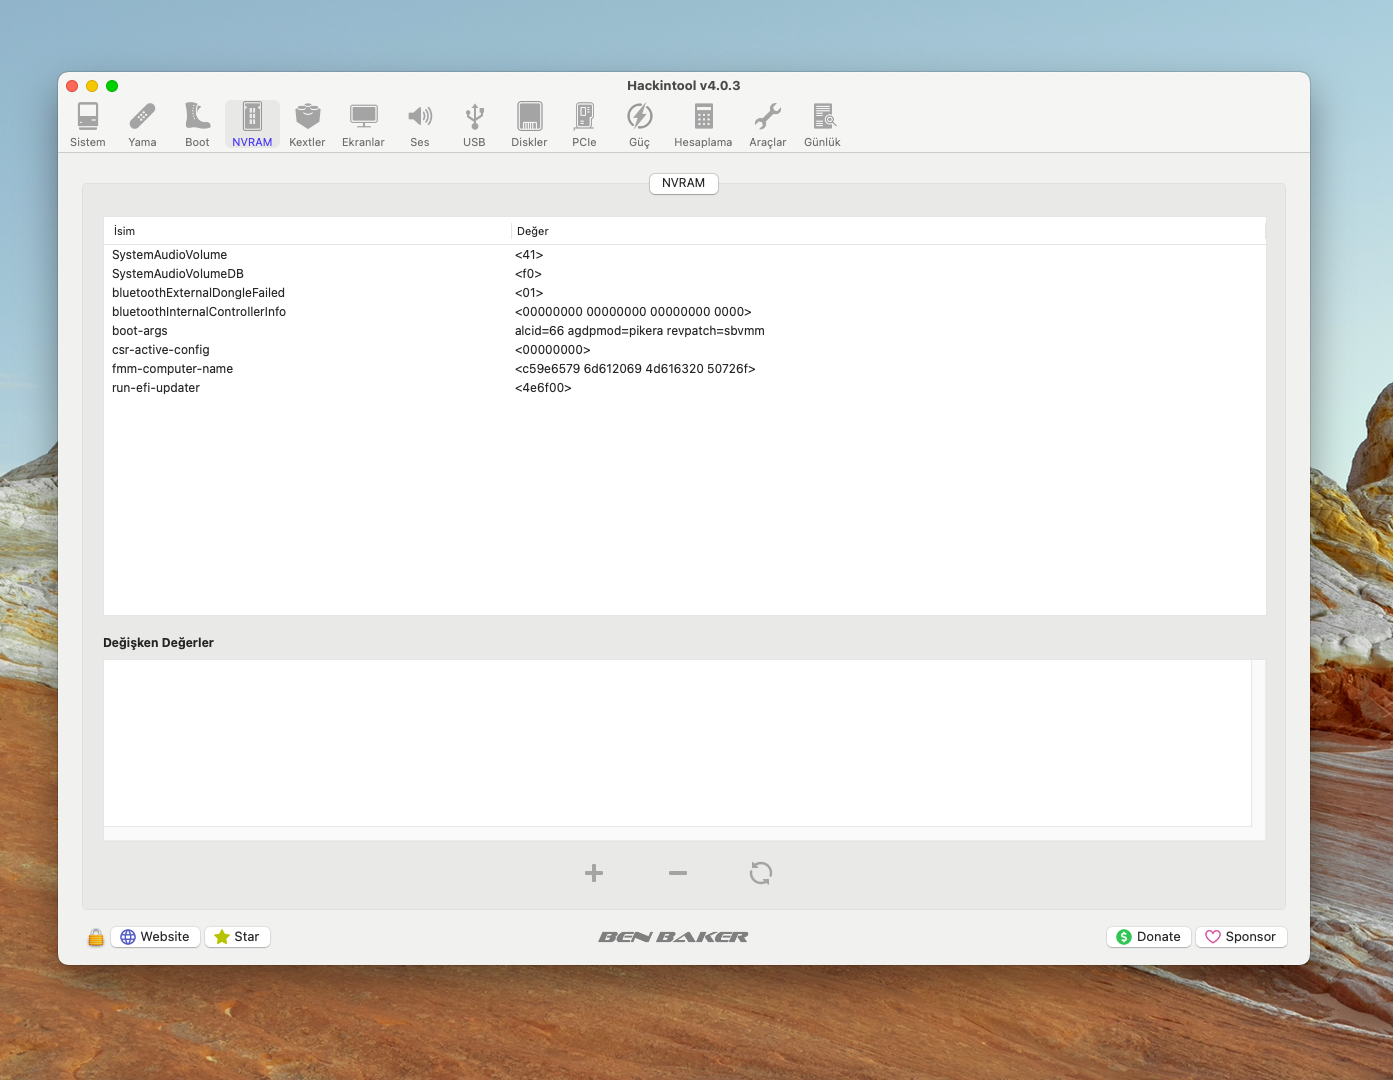Viewport: 1393px width, 1080px height.
Task: Open the Hesaplama calculator section
Action: 703,124
